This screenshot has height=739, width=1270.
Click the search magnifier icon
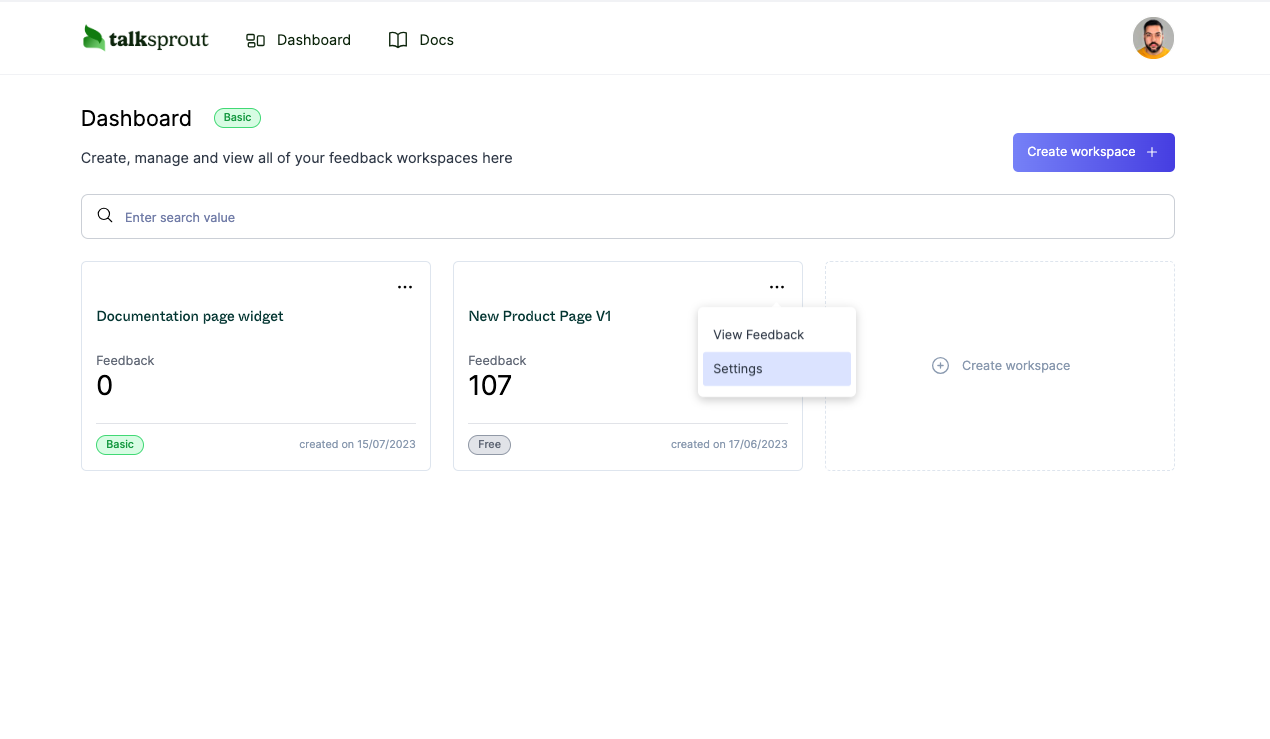tap(105, 216)
